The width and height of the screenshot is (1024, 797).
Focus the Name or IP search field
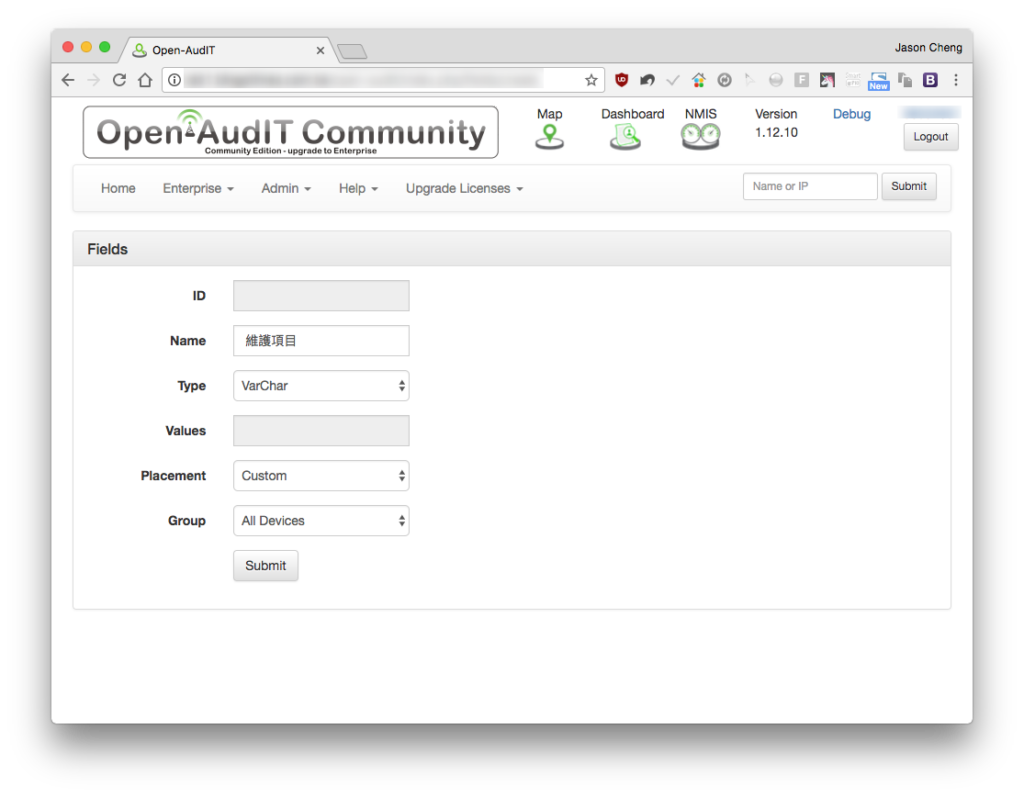point(810,186)
